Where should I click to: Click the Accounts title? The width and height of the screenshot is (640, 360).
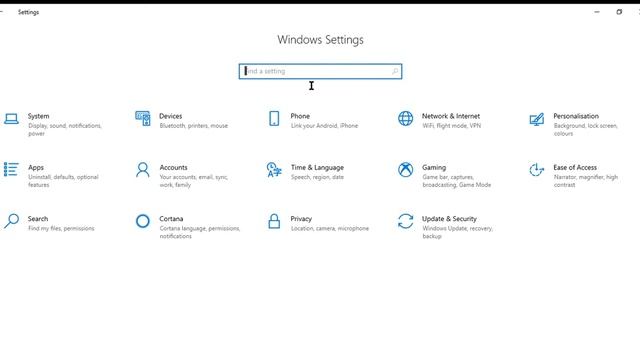point(173,167)
